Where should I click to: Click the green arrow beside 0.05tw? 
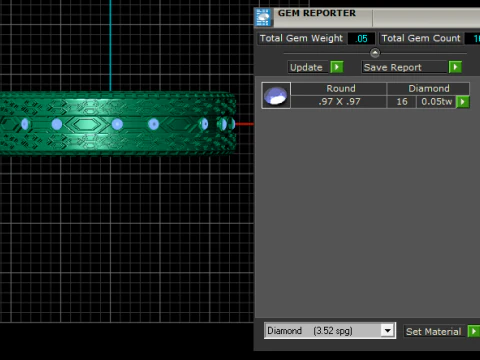tap(463, 102)
